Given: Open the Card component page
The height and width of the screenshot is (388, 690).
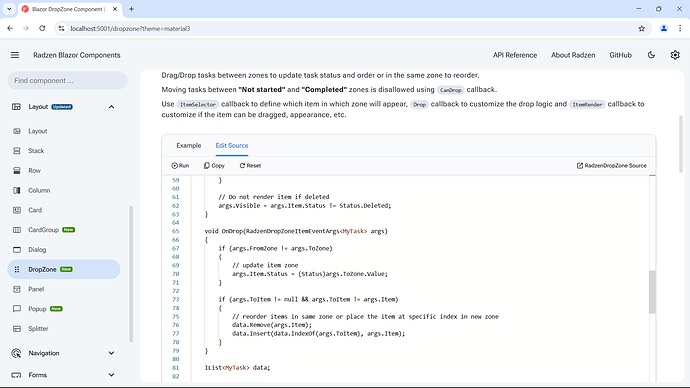Looking at the screenshot, I should pos(35,210).
